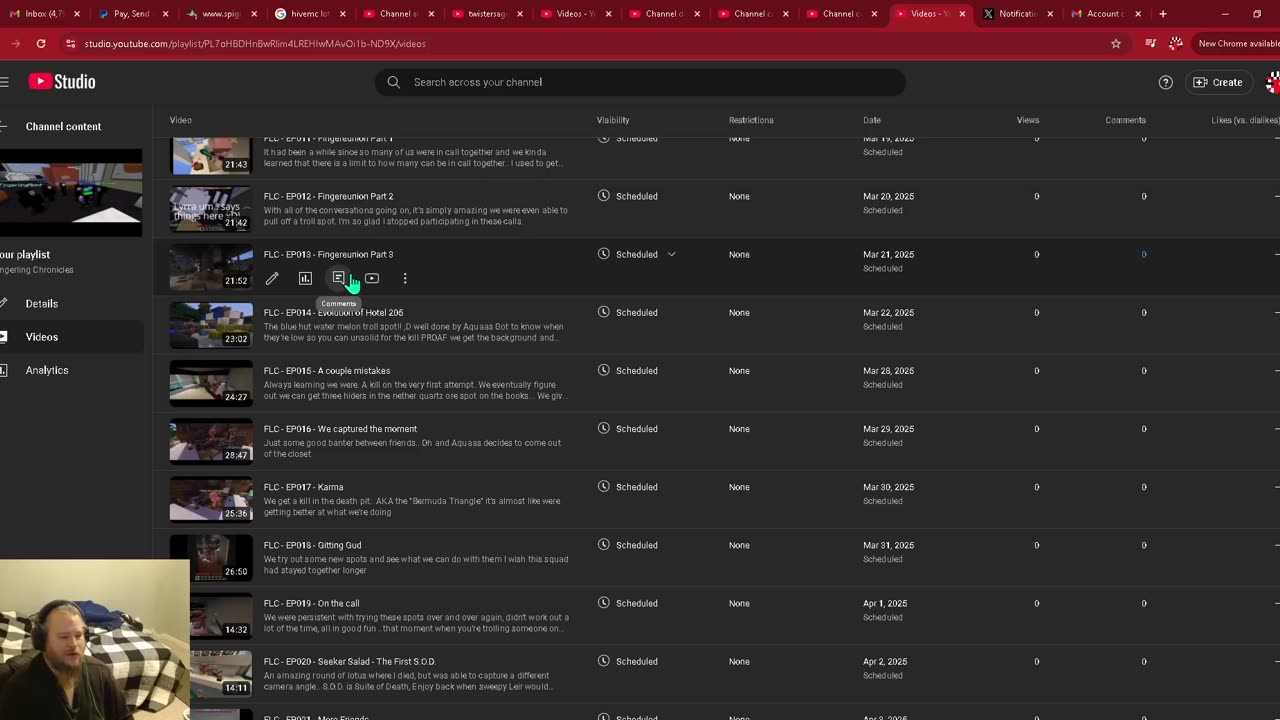Click EP014 thumbnail showing 23:02
This screenshot has height=720, width=1280.
pos(211,323)
